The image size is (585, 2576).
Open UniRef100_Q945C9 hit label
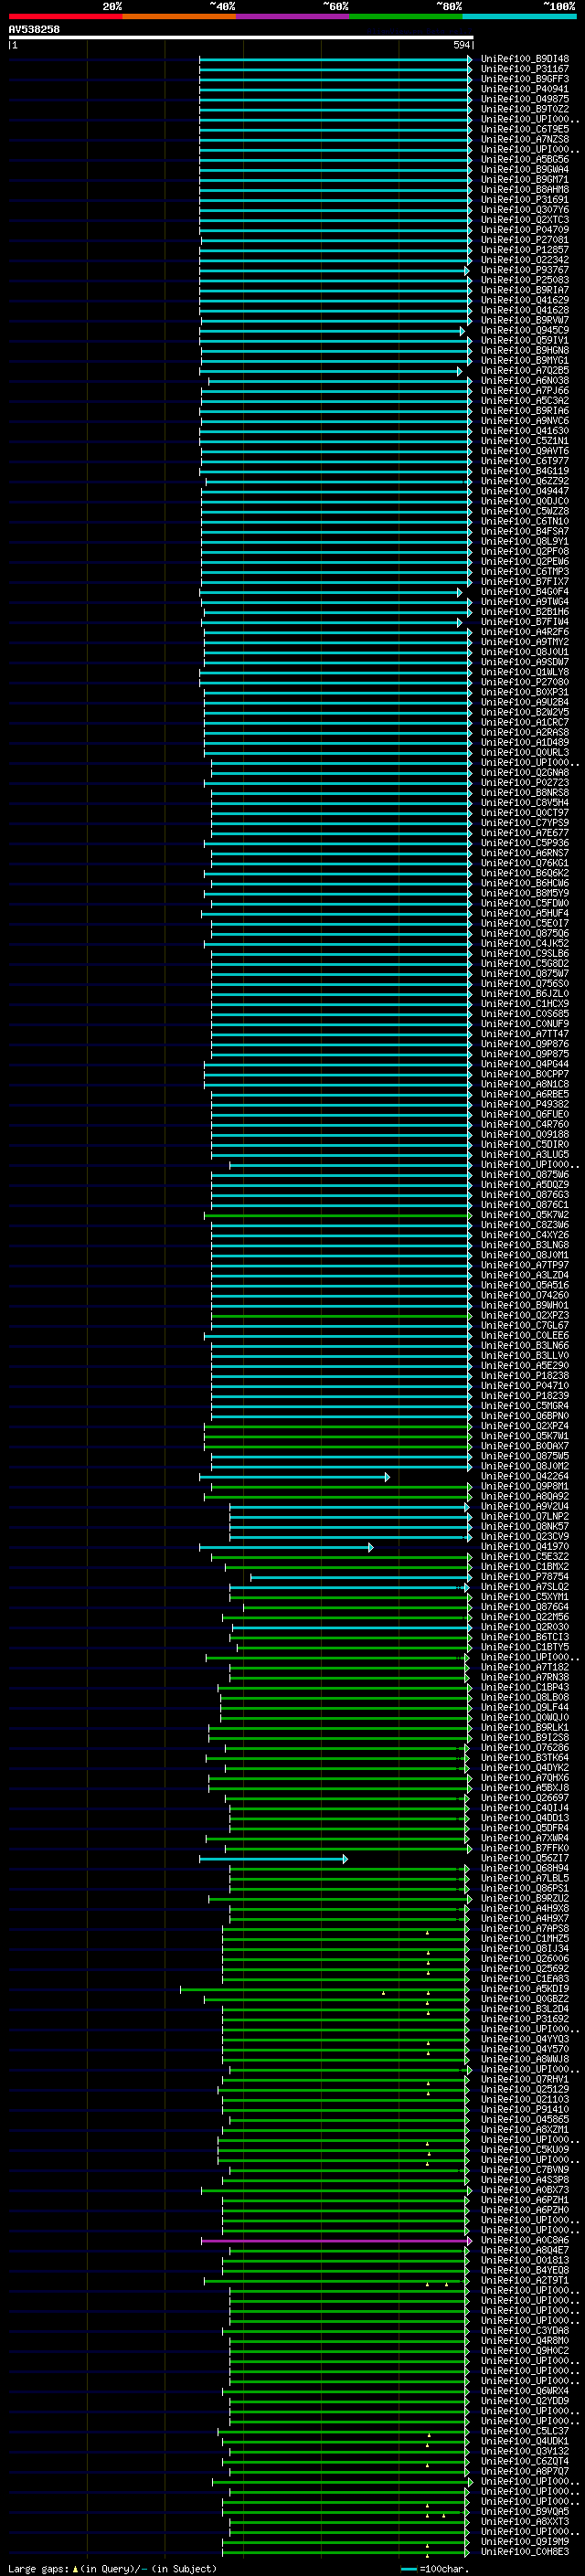point(524,330)
